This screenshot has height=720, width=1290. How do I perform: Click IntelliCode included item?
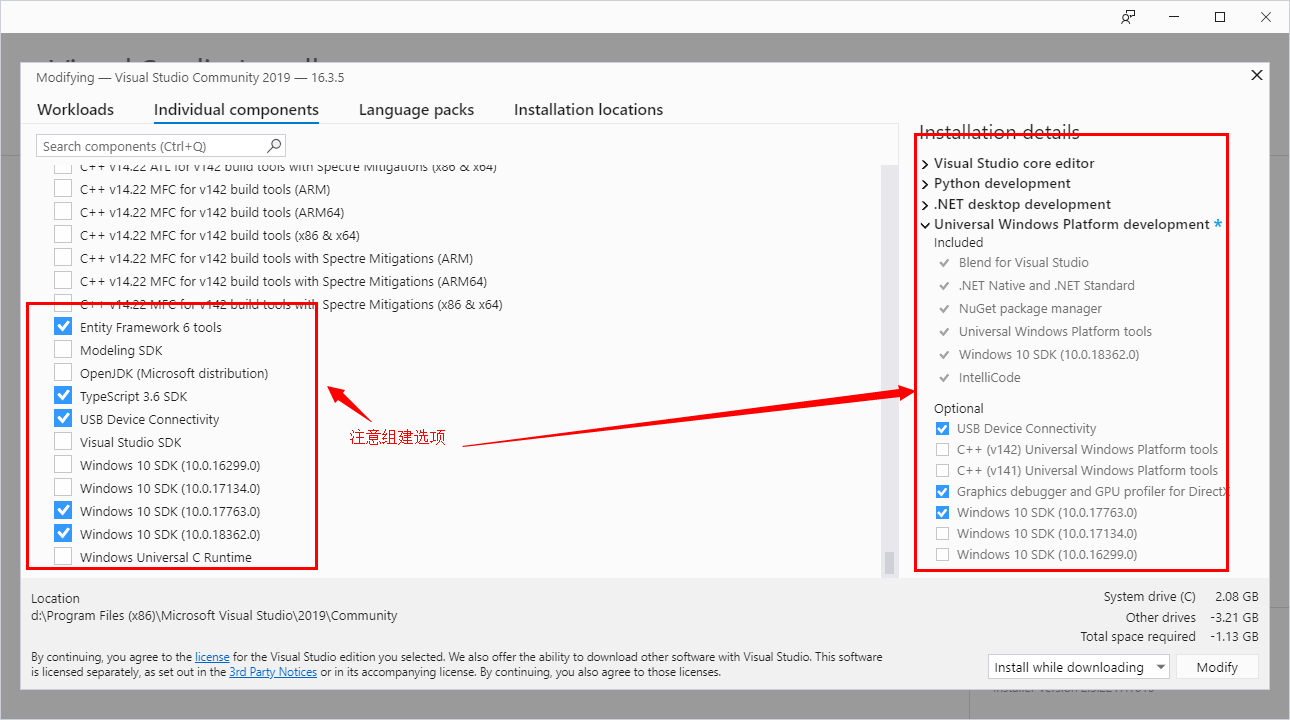tap(989, 377)
